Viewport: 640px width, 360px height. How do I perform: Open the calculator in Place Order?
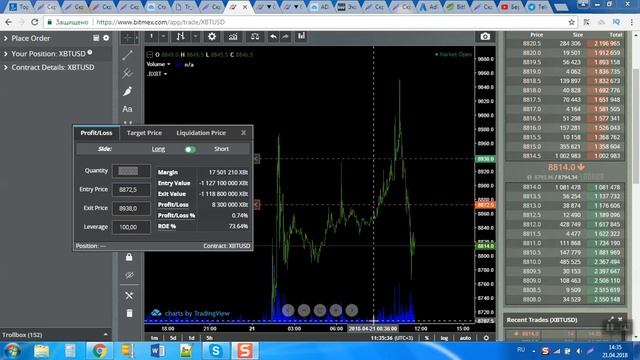[96, 38]
